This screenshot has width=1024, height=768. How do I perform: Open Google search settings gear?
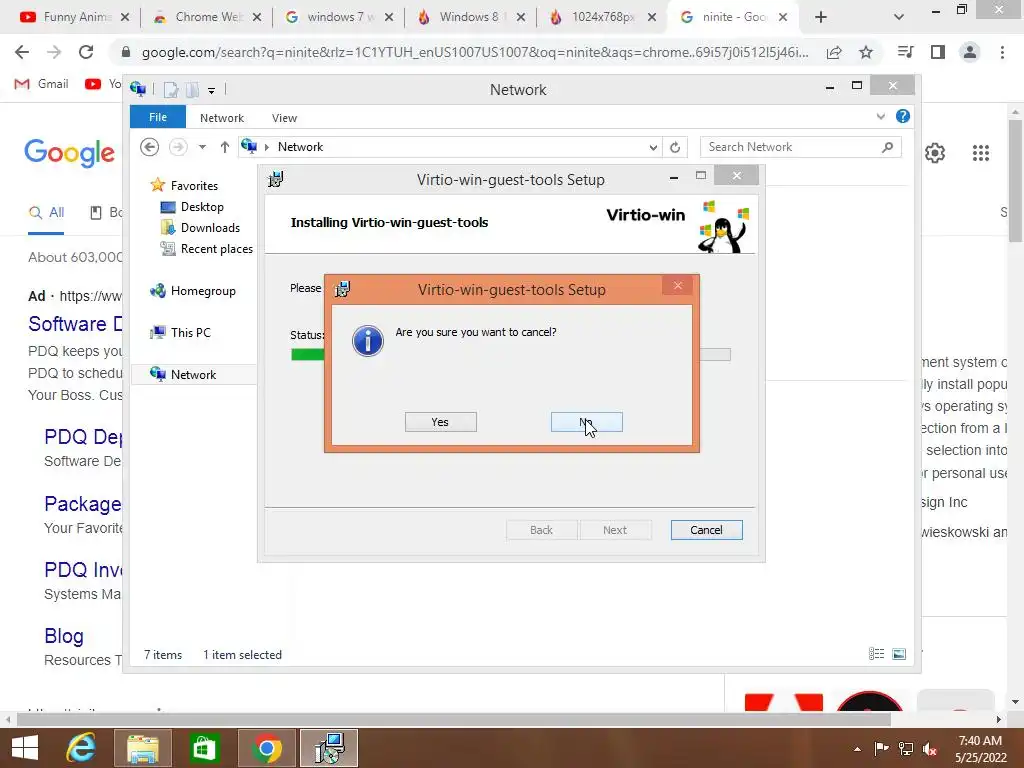(935, 153)
